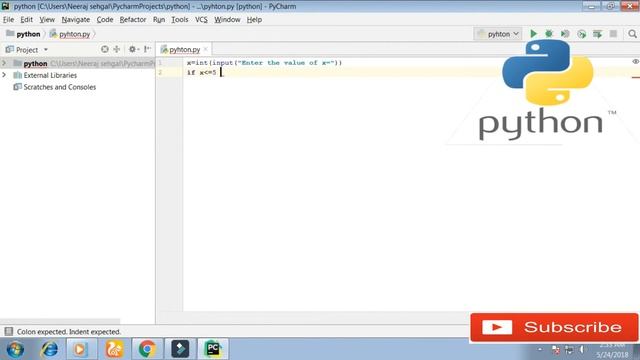
Task: Start debugging with the bug icon
Action: 549,34
